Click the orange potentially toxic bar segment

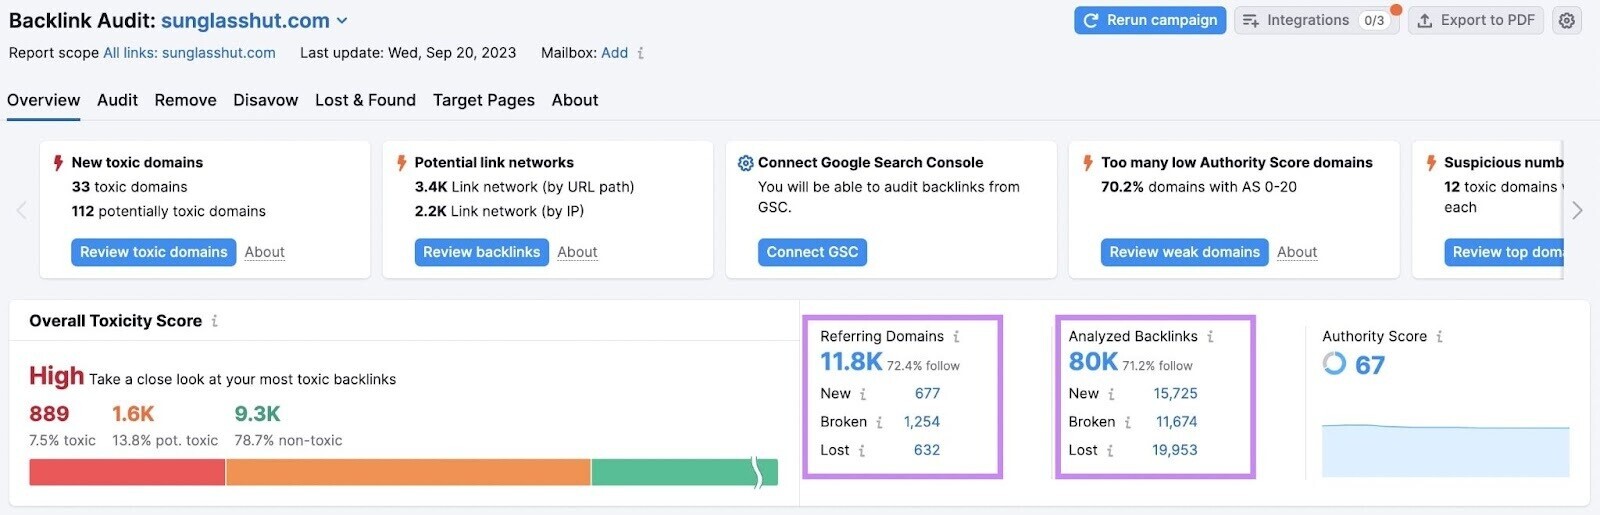[408, 472]
